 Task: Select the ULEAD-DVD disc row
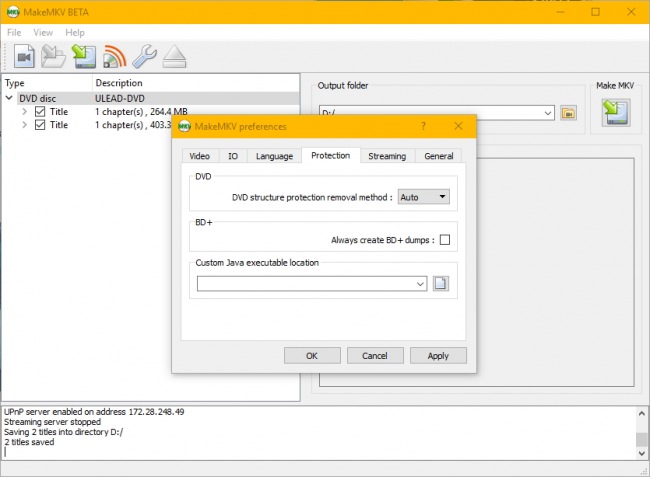[x=151, y=98]
